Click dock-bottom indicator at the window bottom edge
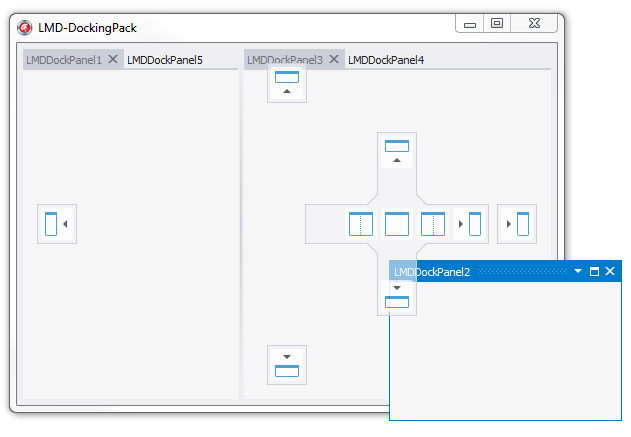This screenshot has width=631, height=437. pyautogui.click(x=287, y=365)
